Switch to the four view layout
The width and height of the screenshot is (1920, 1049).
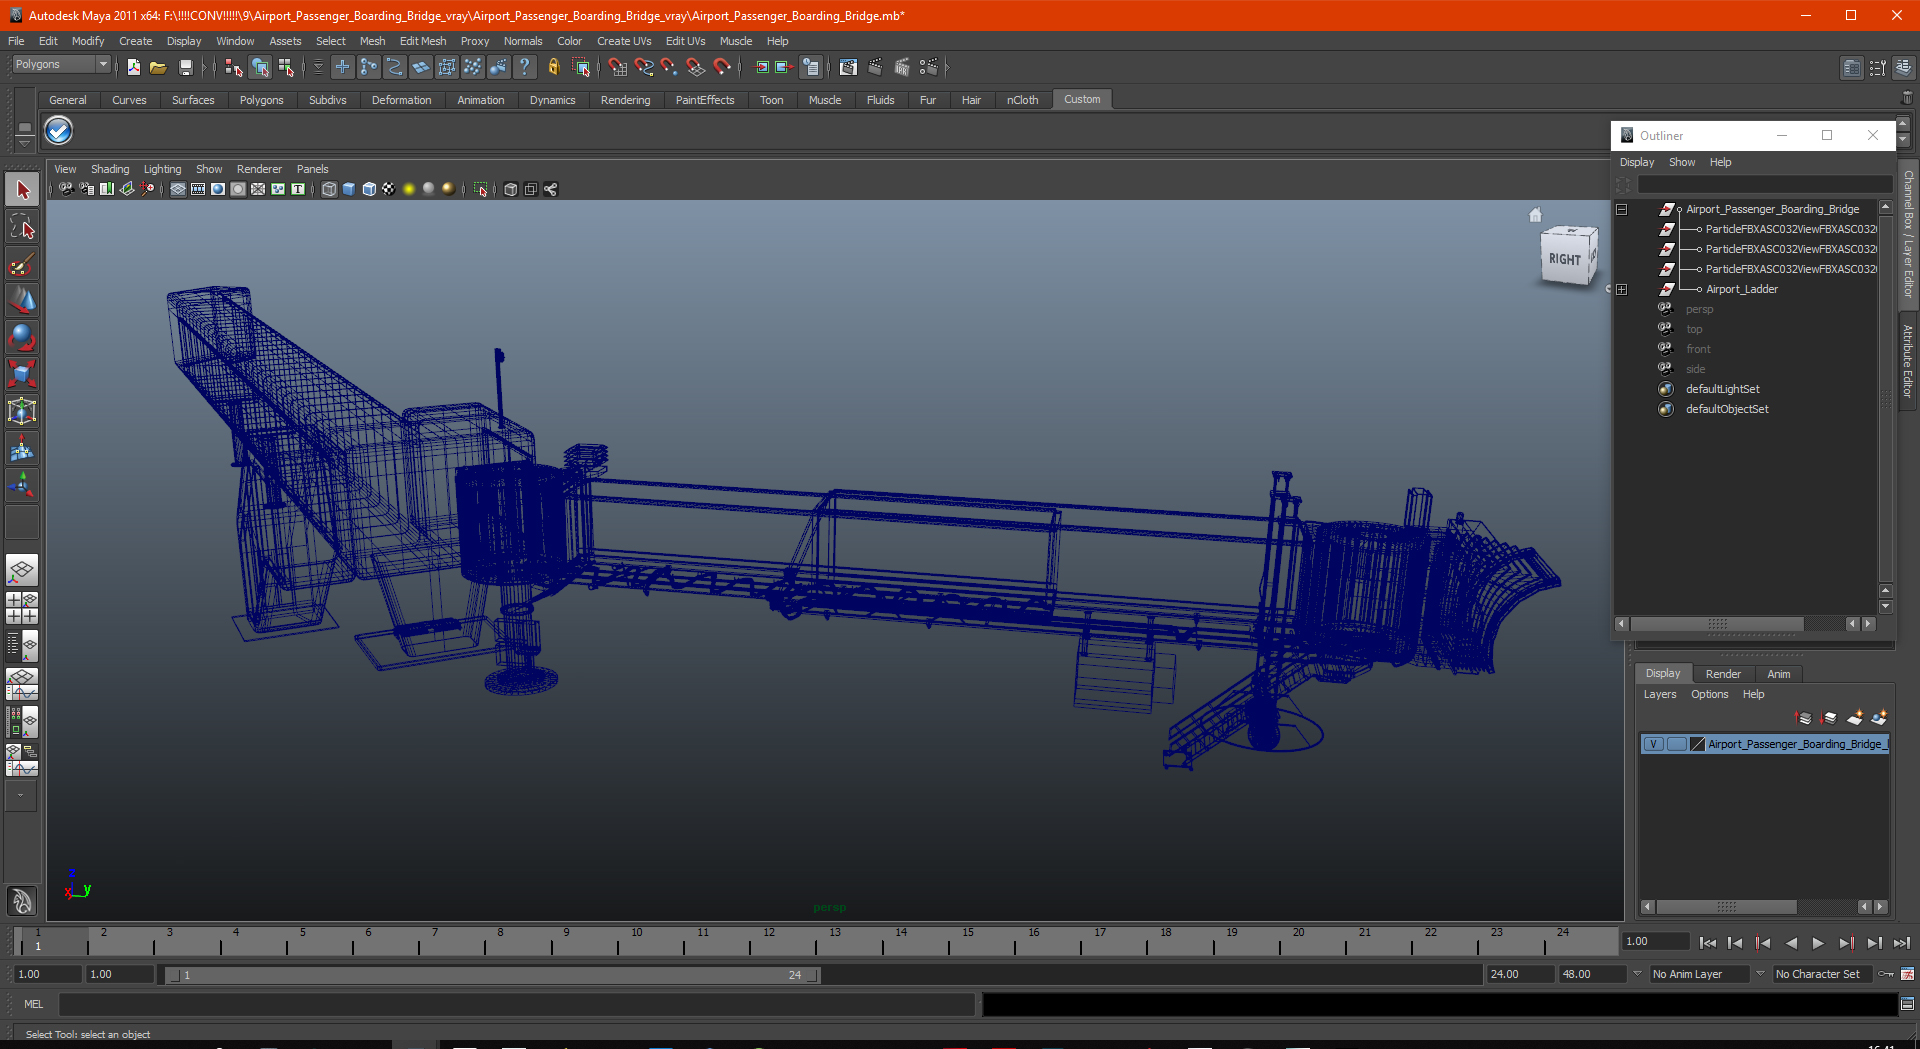click(x=22, y=608)
